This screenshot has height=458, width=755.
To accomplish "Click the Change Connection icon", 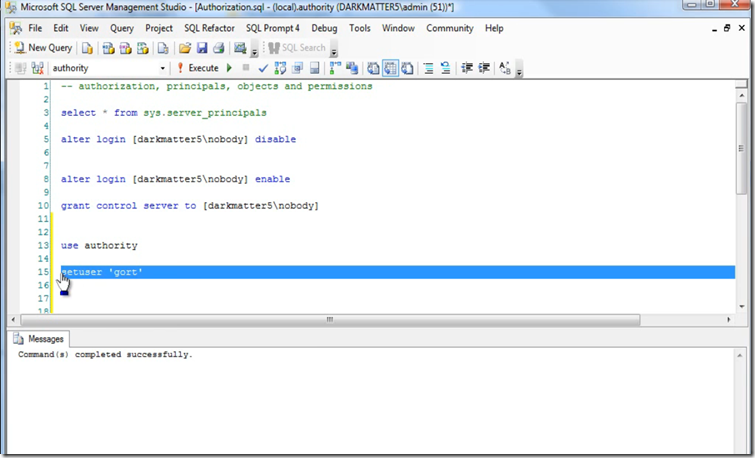I will [38, 68].
